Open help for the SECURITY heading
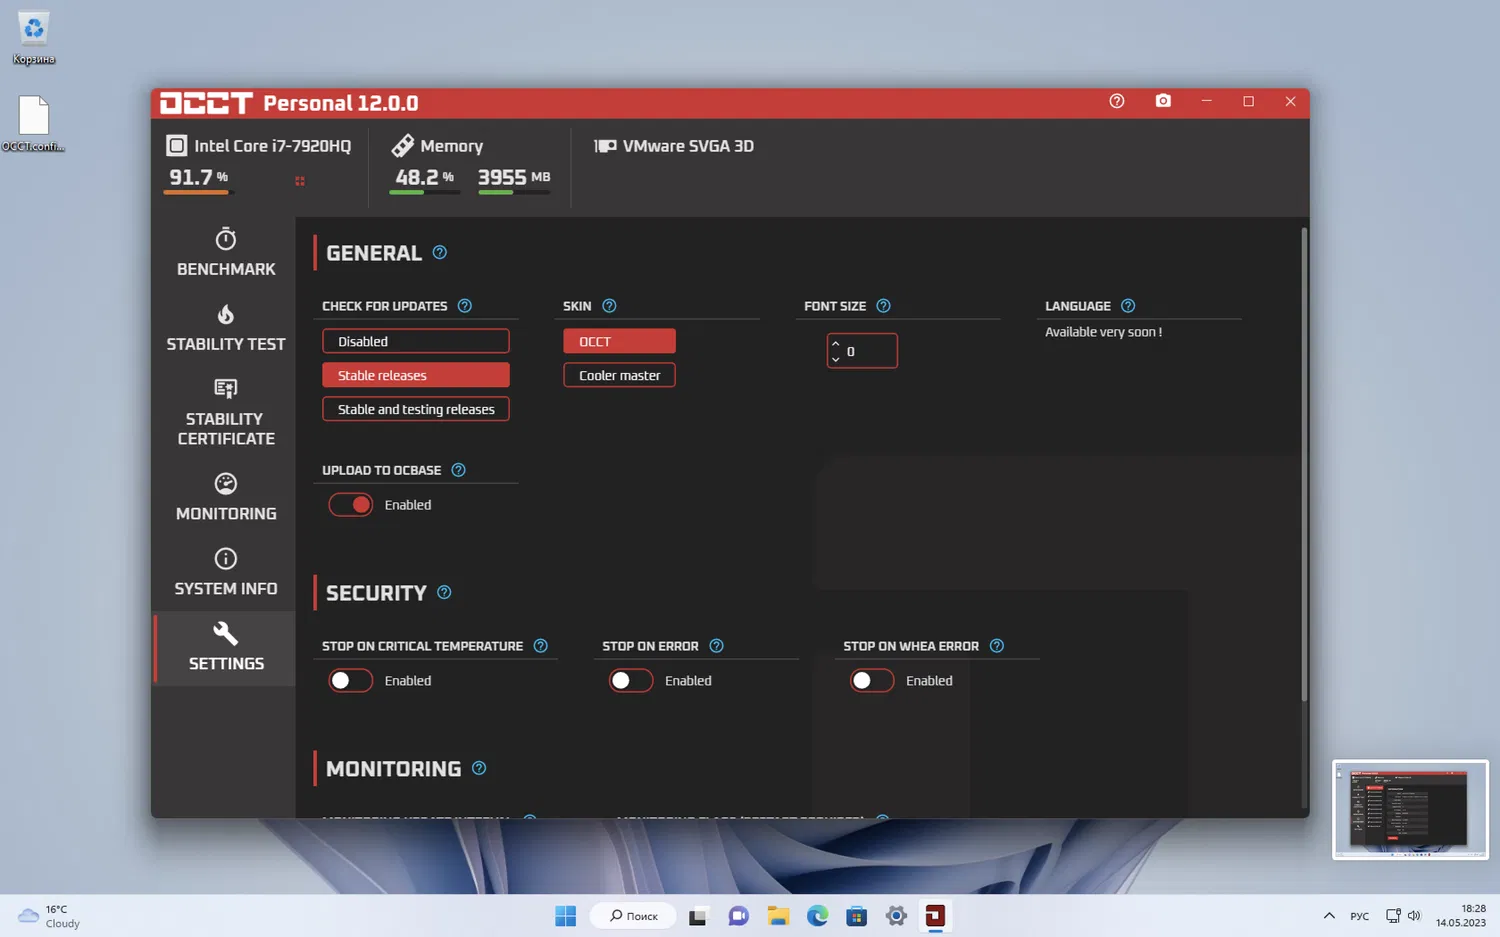Viewport: 1500px width, 937px height. click(x=444, y=593)
